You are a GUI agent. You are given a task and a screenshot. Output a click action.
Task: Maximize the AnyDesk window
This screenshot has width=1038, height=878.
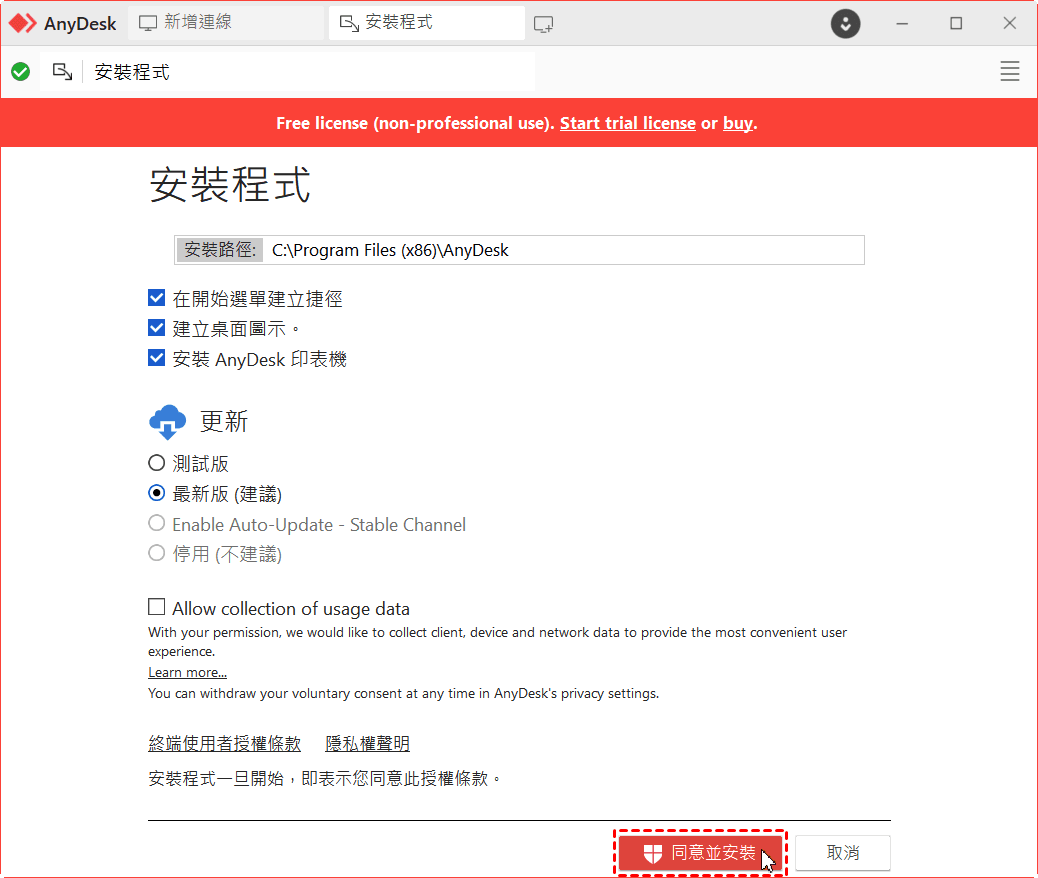pyautogui.click(x=956, y=24)
